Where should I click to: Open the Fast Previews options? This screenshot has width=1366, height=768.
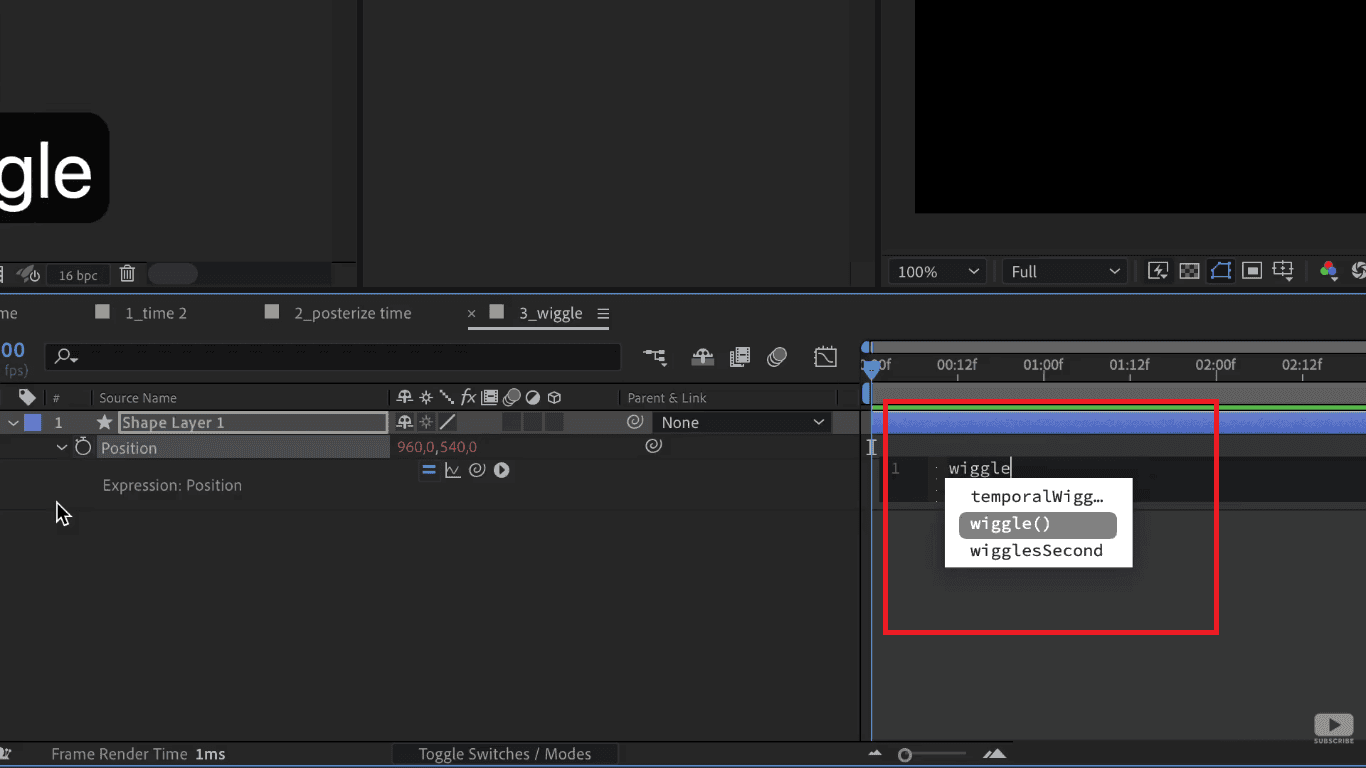pos(1158,271)
